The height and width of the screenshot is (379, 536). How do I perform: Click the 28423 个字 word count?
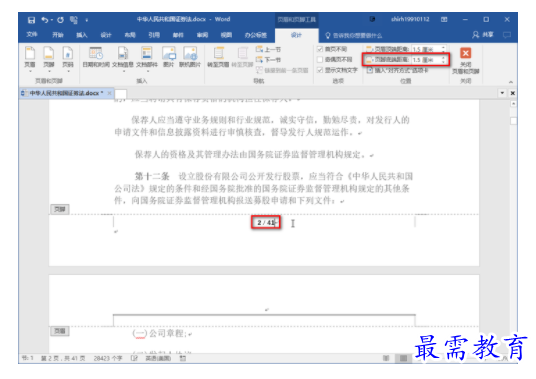point(108,358)
